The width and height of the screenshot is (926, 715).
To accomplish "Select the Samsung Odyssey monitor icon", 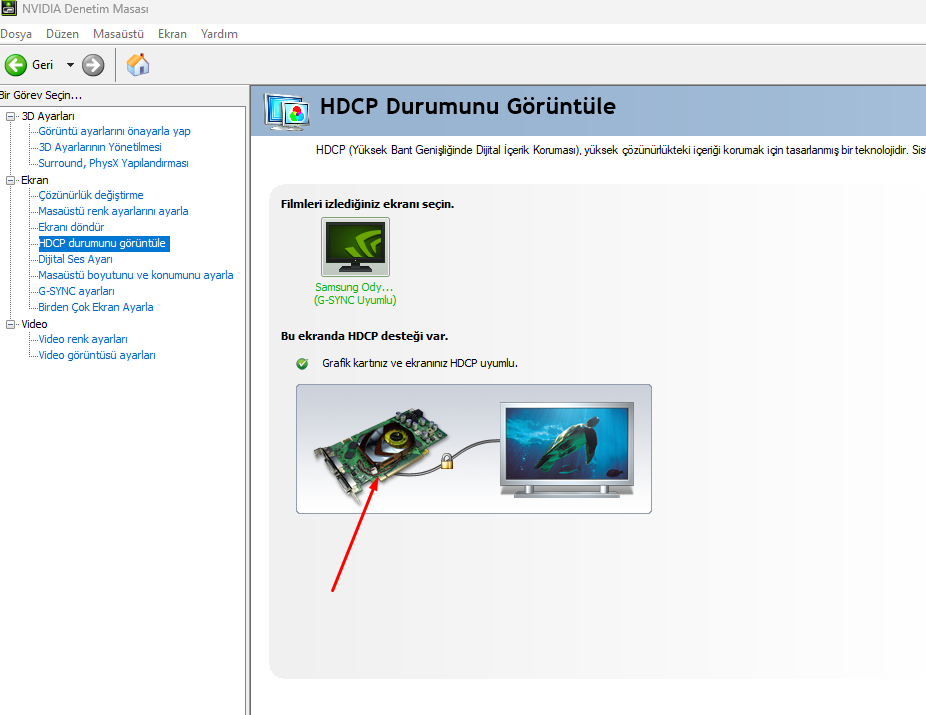I will (356, 247).
